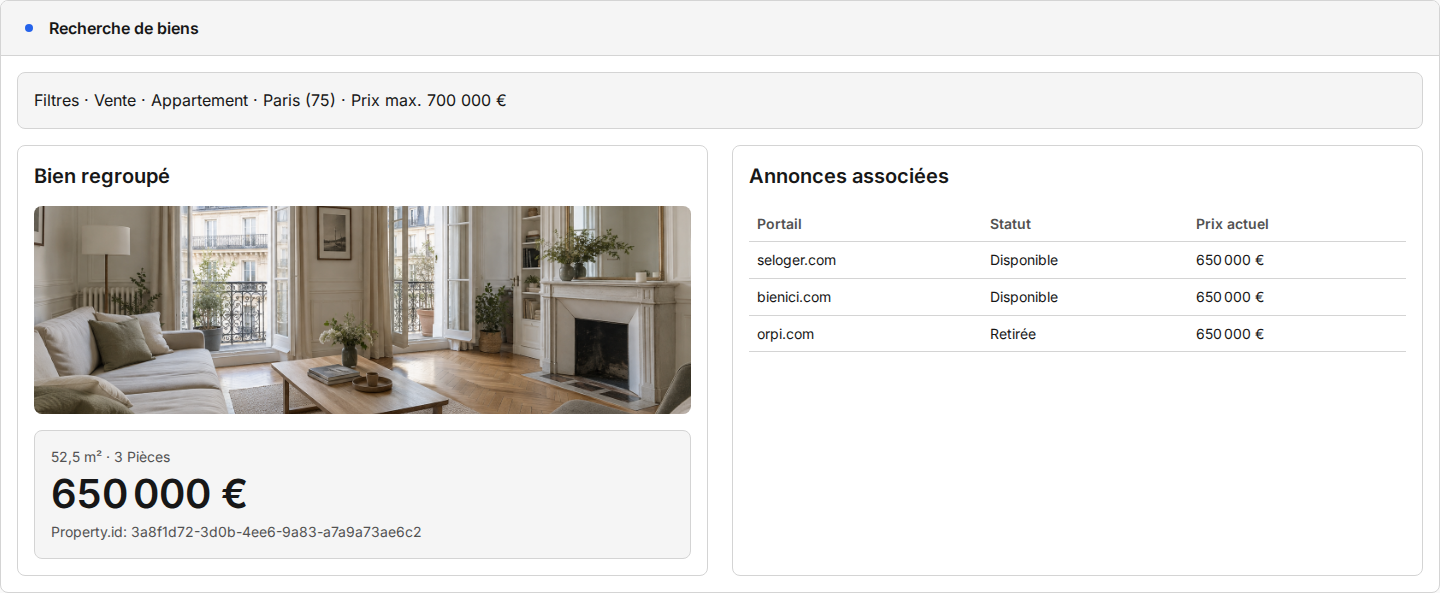This screenshot has height=593, width=1440.
Task: Click the Statut column header
Action: tap(1010, 224)
